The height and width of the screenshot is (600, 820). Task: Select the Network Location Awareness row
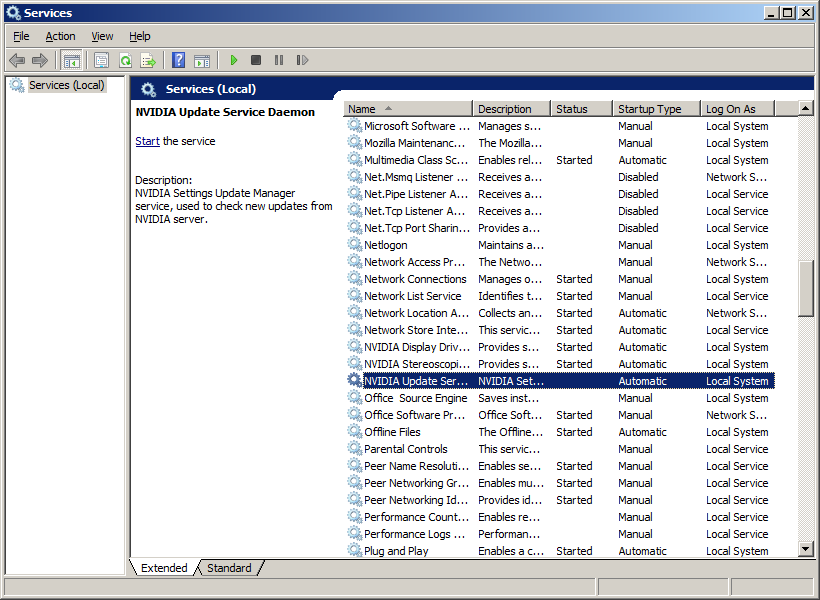560,313
